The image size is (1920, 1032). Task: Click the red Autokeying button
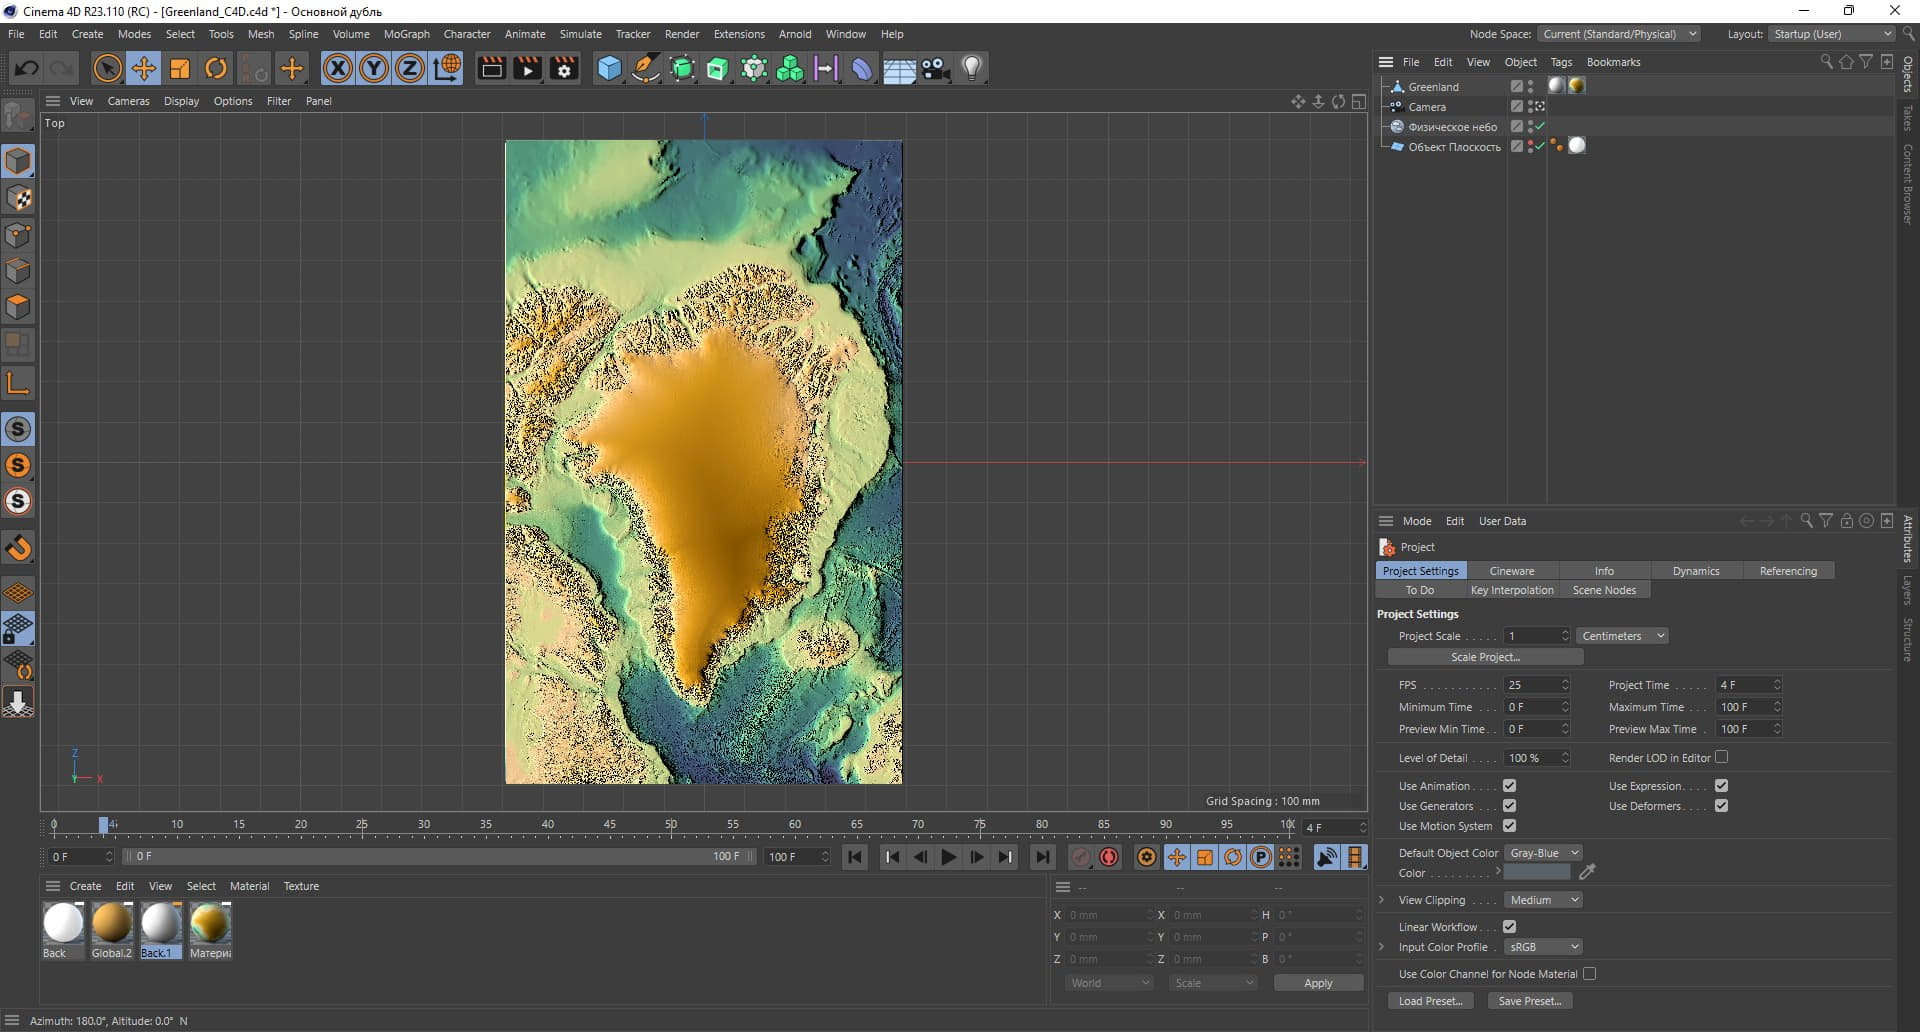point(1109,857)
